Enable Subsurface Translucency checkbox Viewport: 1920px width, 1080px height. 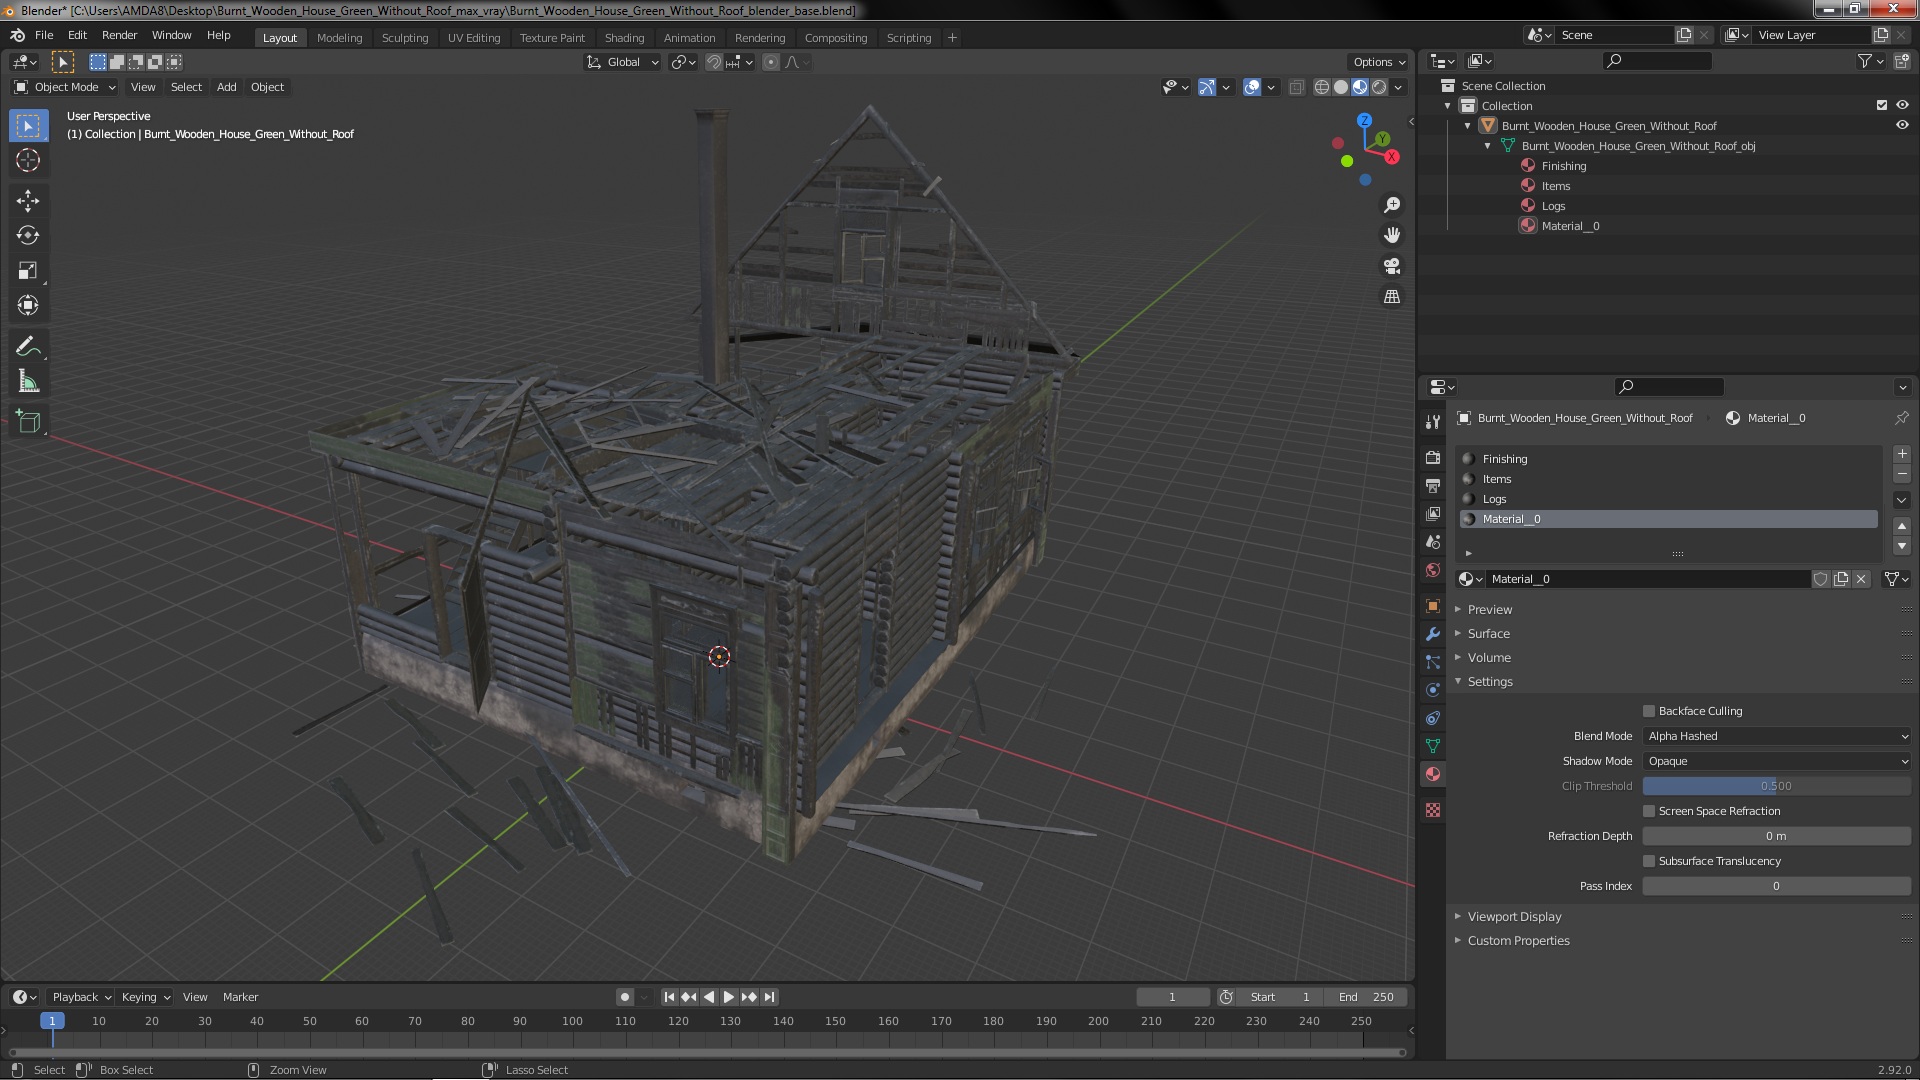point(1649,861)
